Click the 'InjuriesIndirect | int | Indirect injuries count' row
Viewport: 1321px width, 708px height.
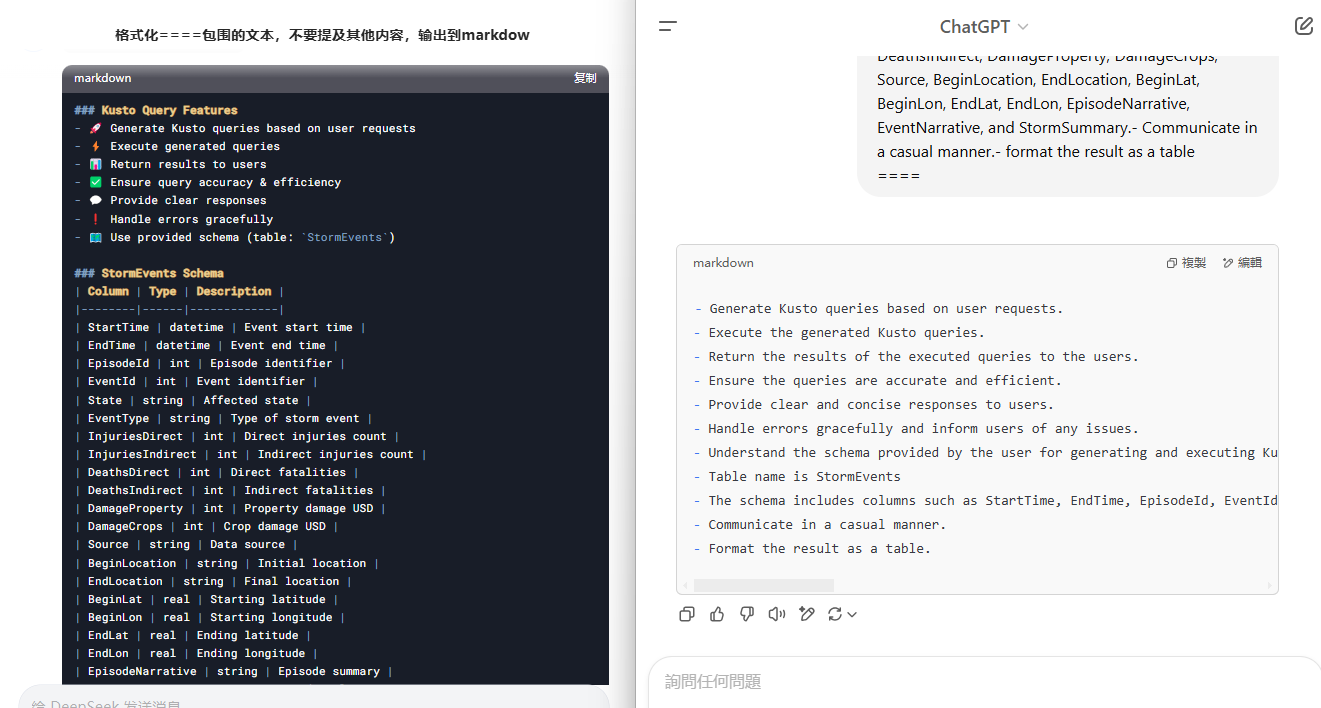pyautogui.click(x=250, y=454)
